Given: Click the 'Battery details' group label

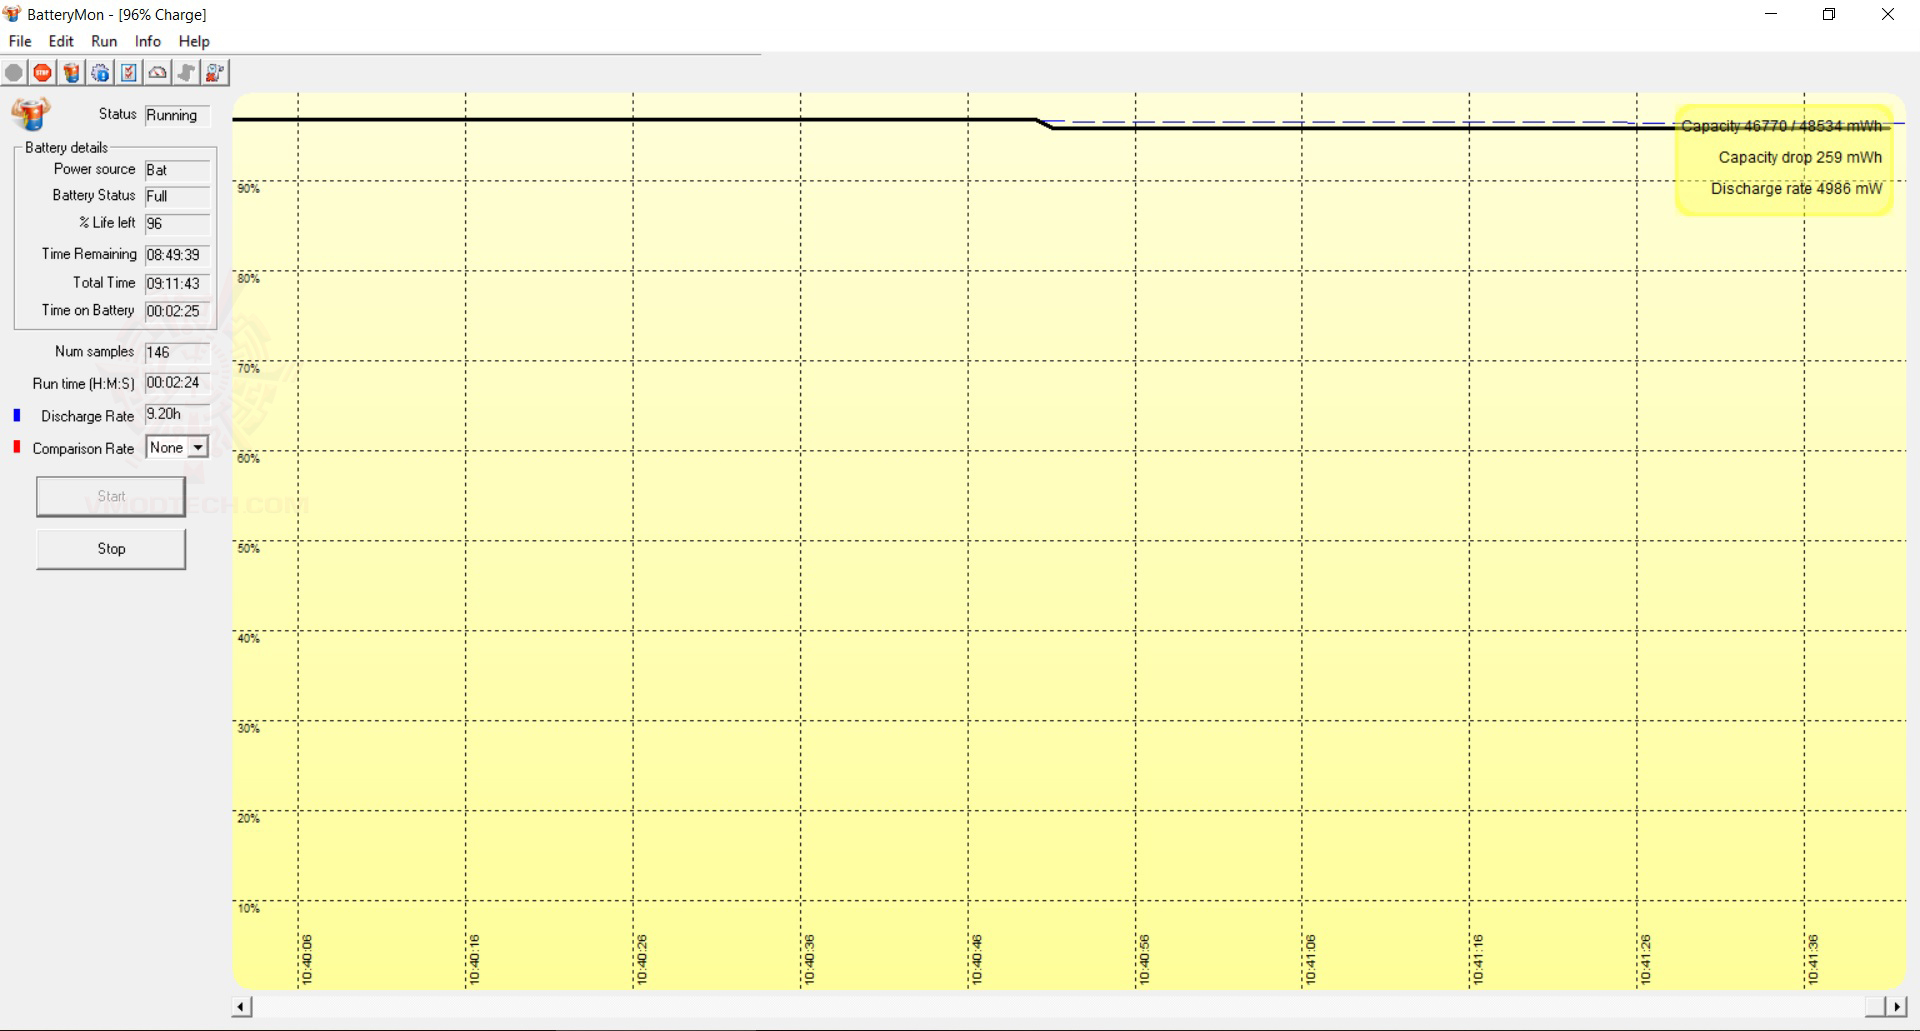Looking at the screenshot, I should pyautogui.click(x=66, y=148).
